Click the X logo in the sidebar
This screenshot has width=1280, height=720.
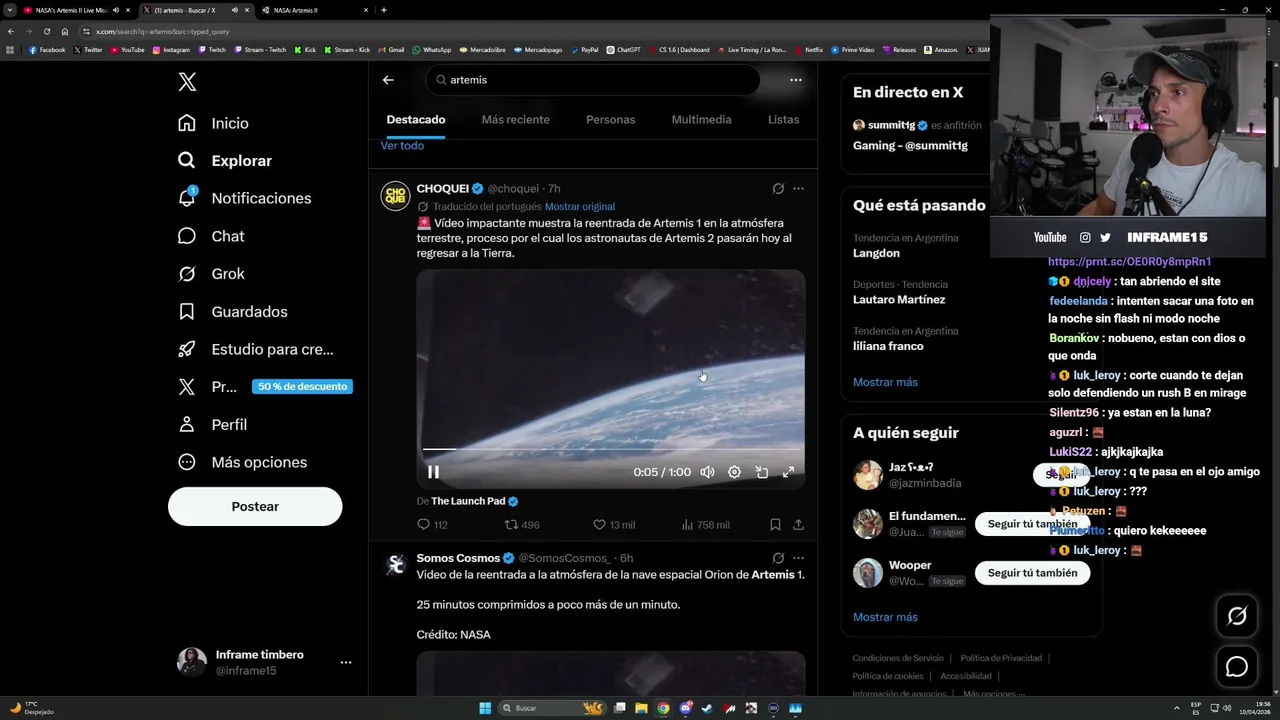[x=187, y=82]
